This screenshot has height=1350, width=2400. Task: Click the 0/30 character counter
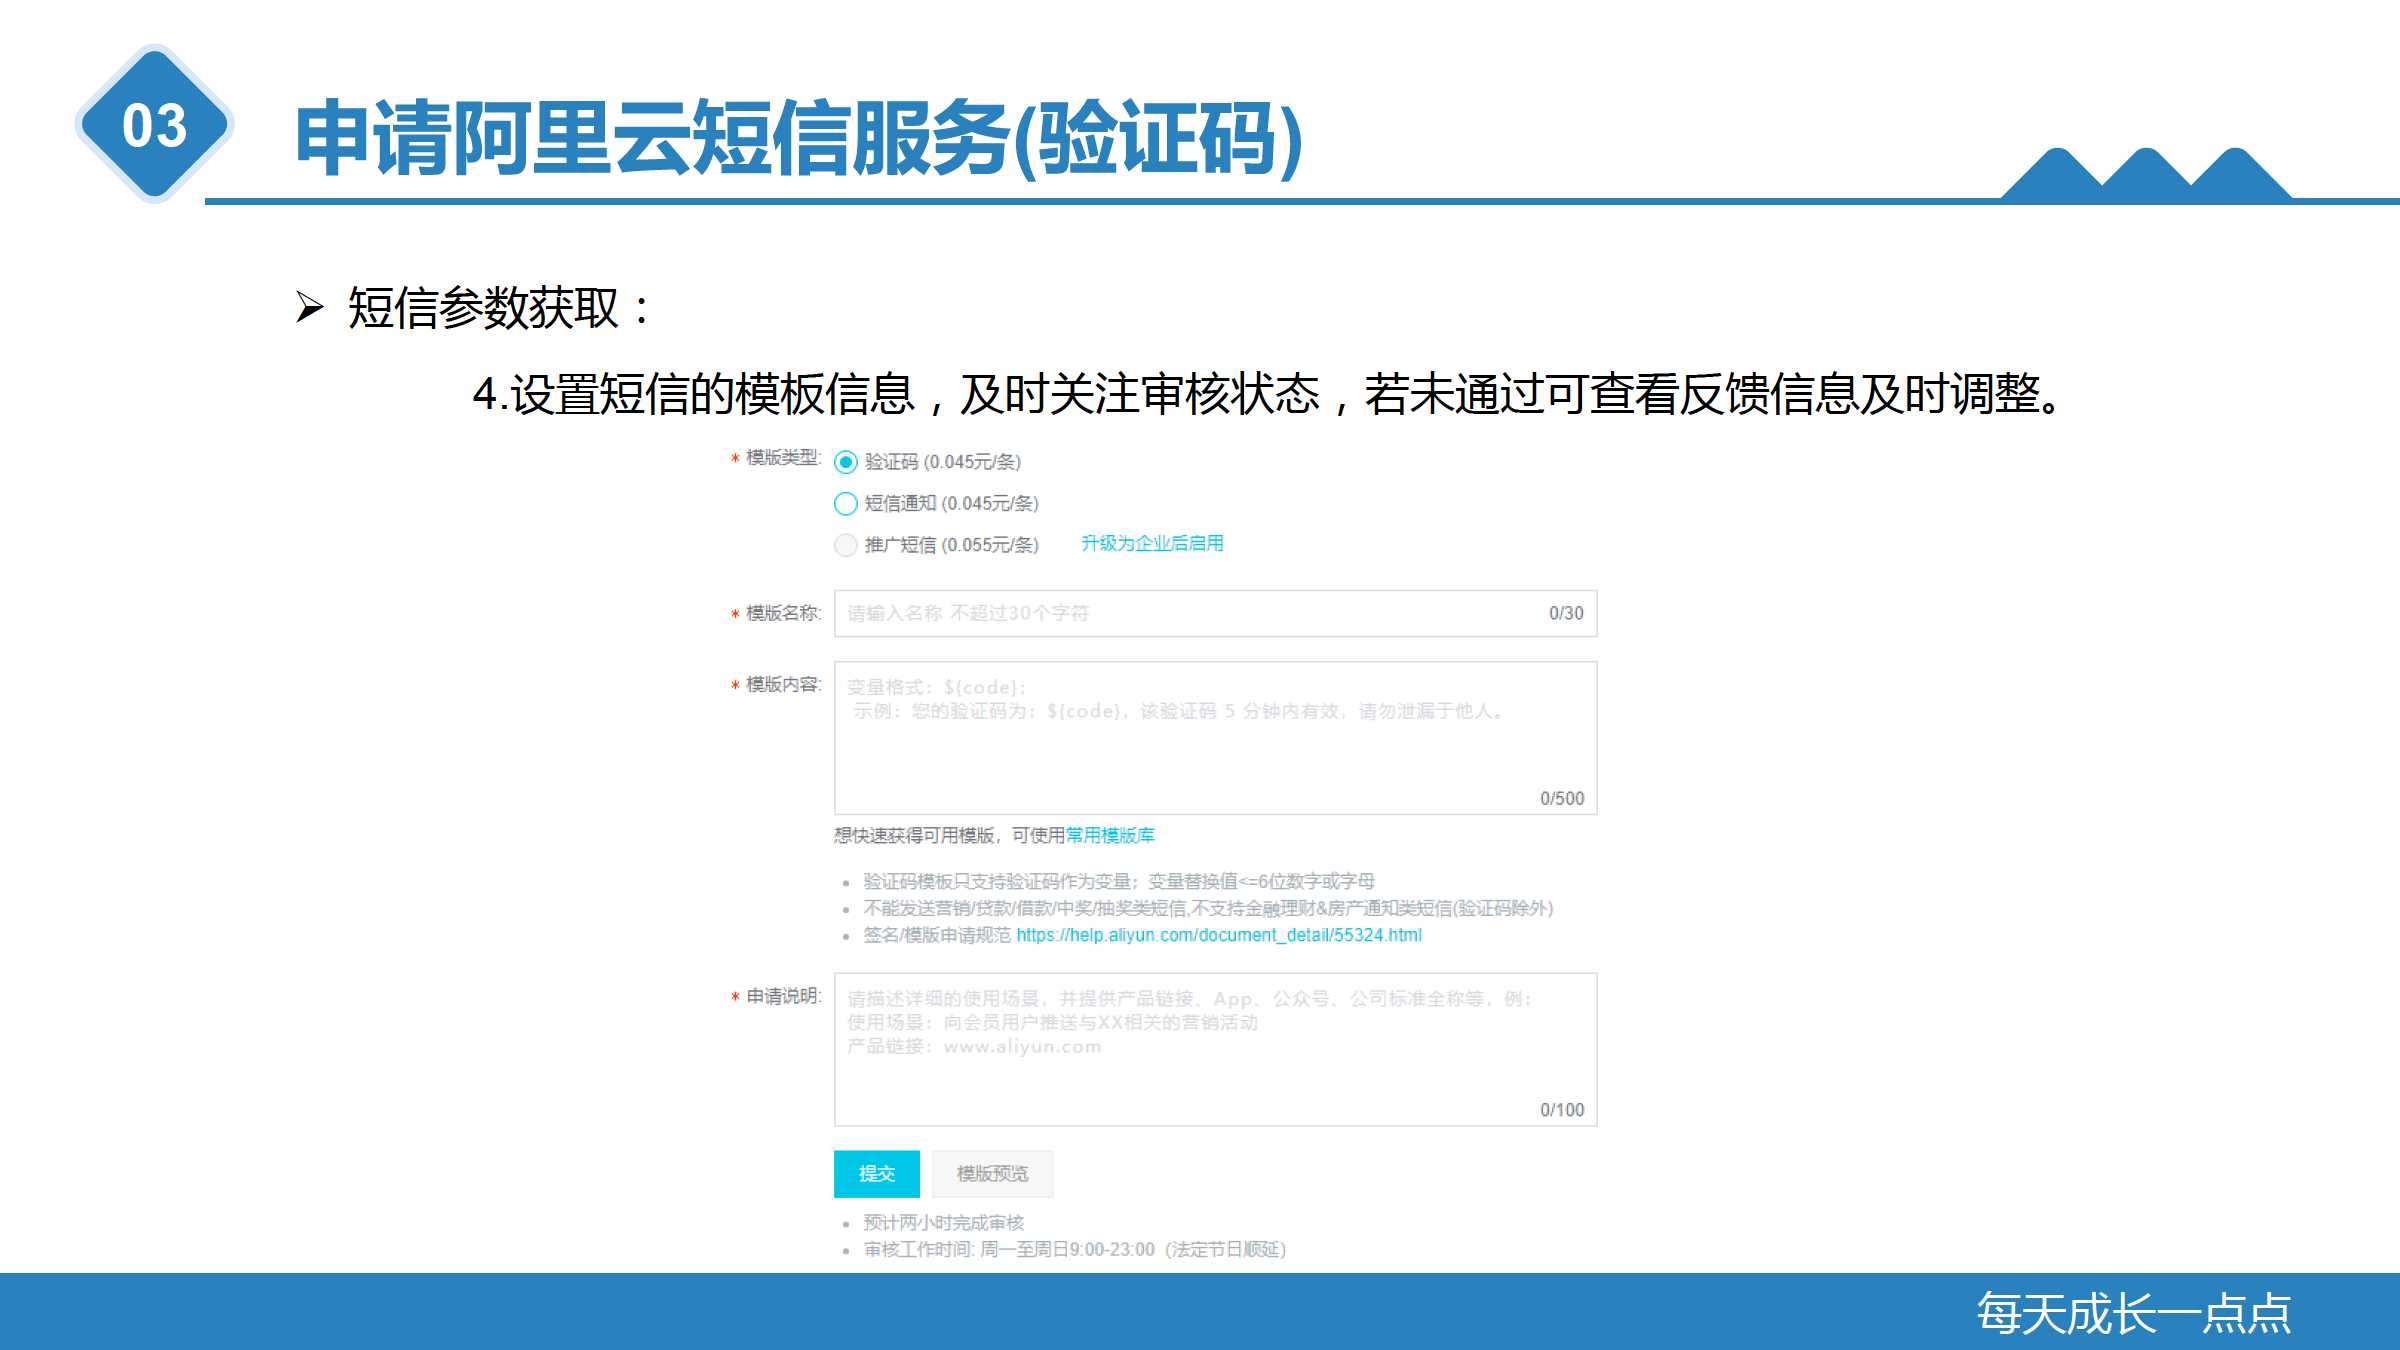coord(1566,613)
